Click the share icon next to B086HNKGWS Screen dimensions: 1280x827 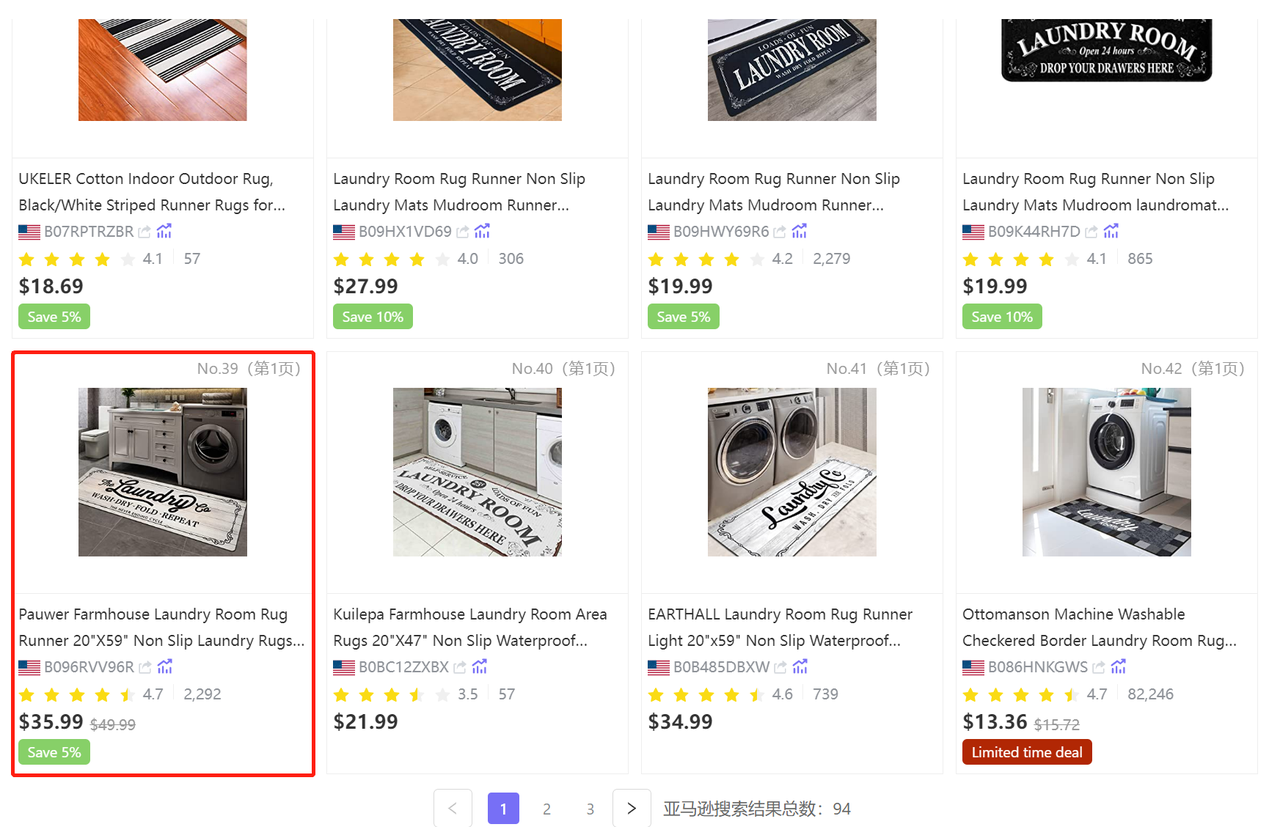[1098, 667]
